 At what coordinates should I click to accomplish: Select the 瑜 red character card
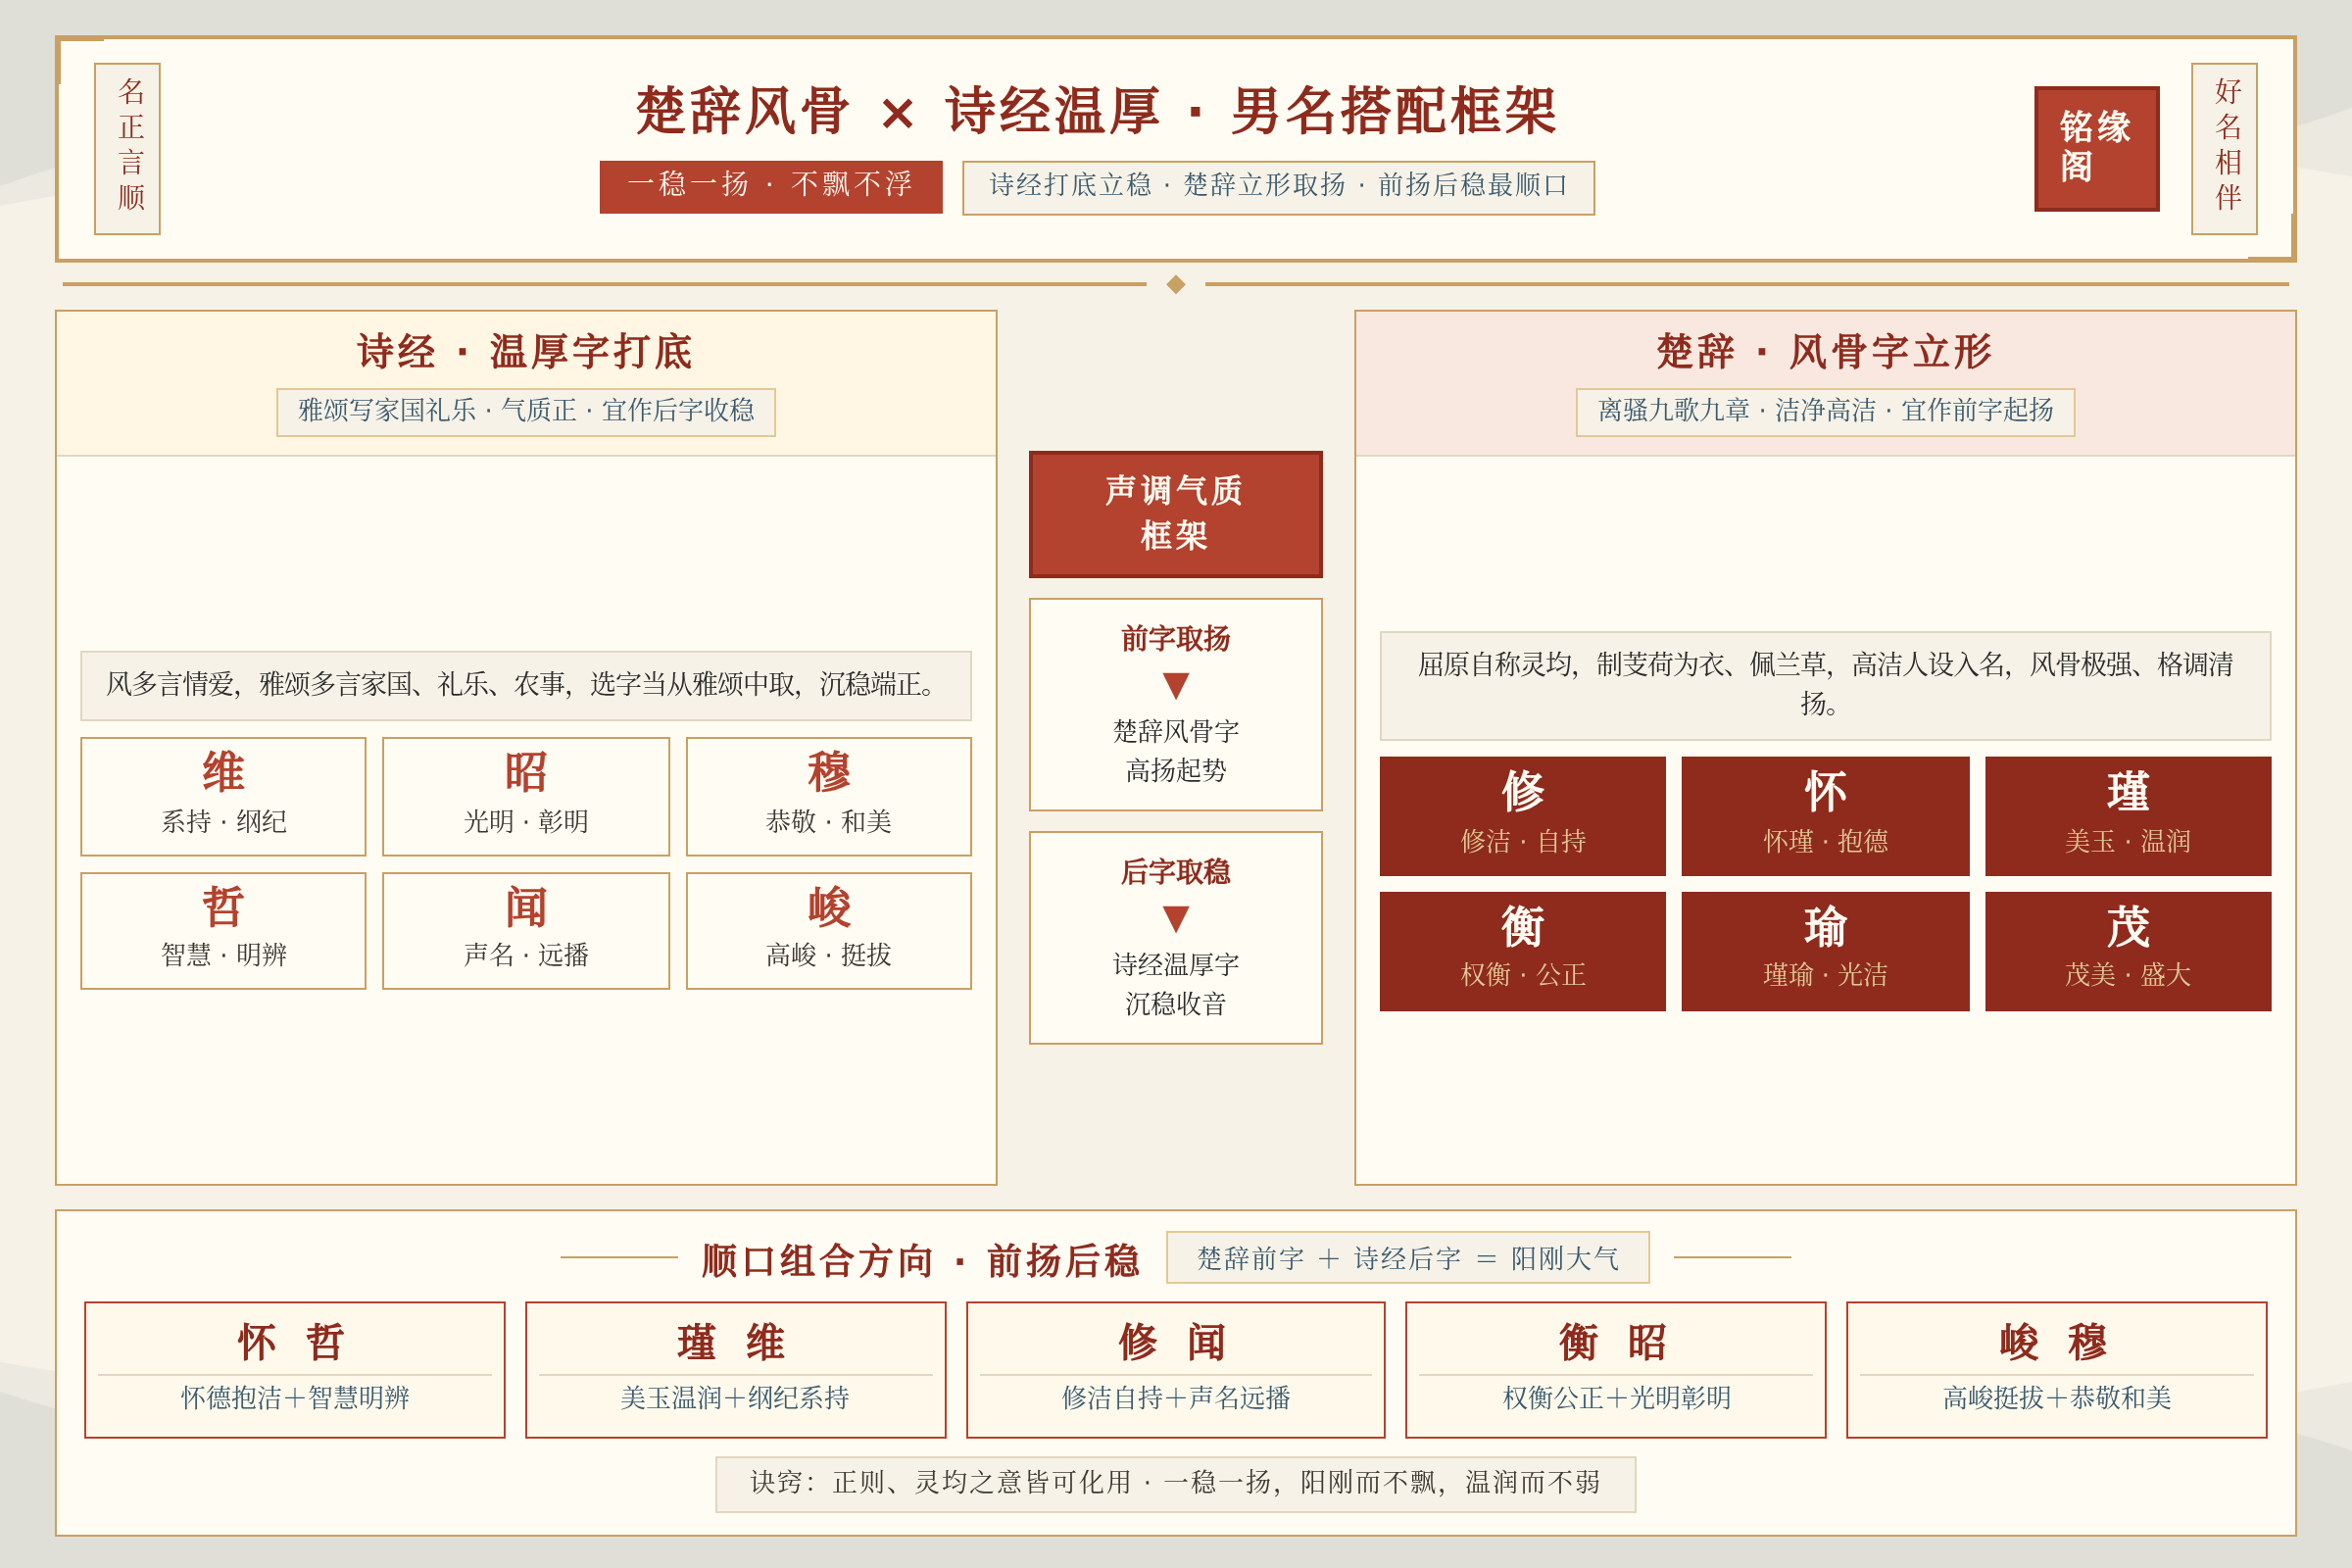pos(1824,951)
